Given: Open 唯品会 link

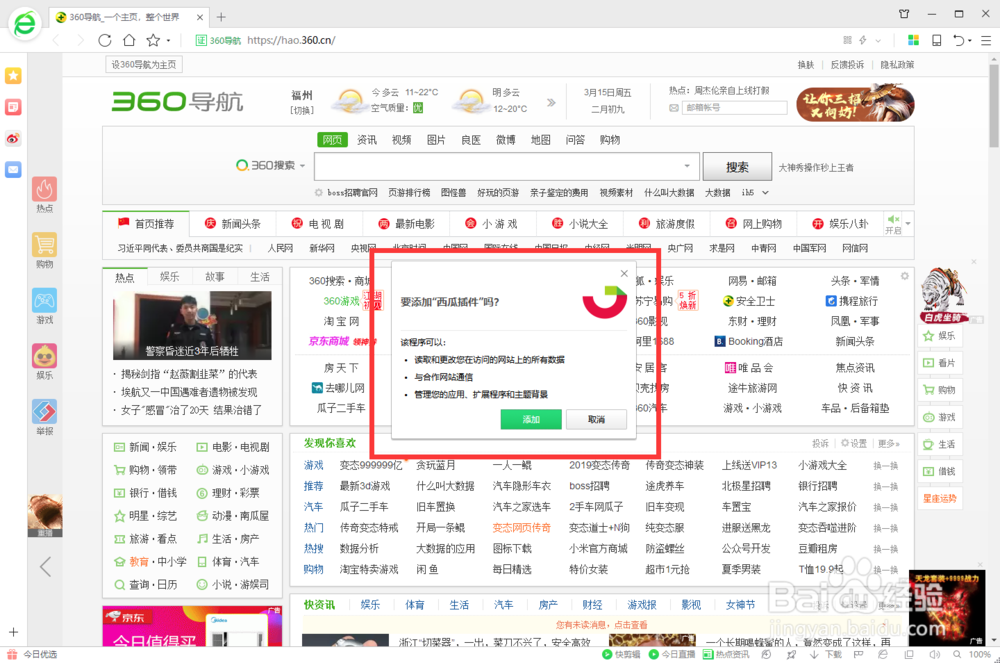Looking at the screenshot, I should tap(749, 368).
